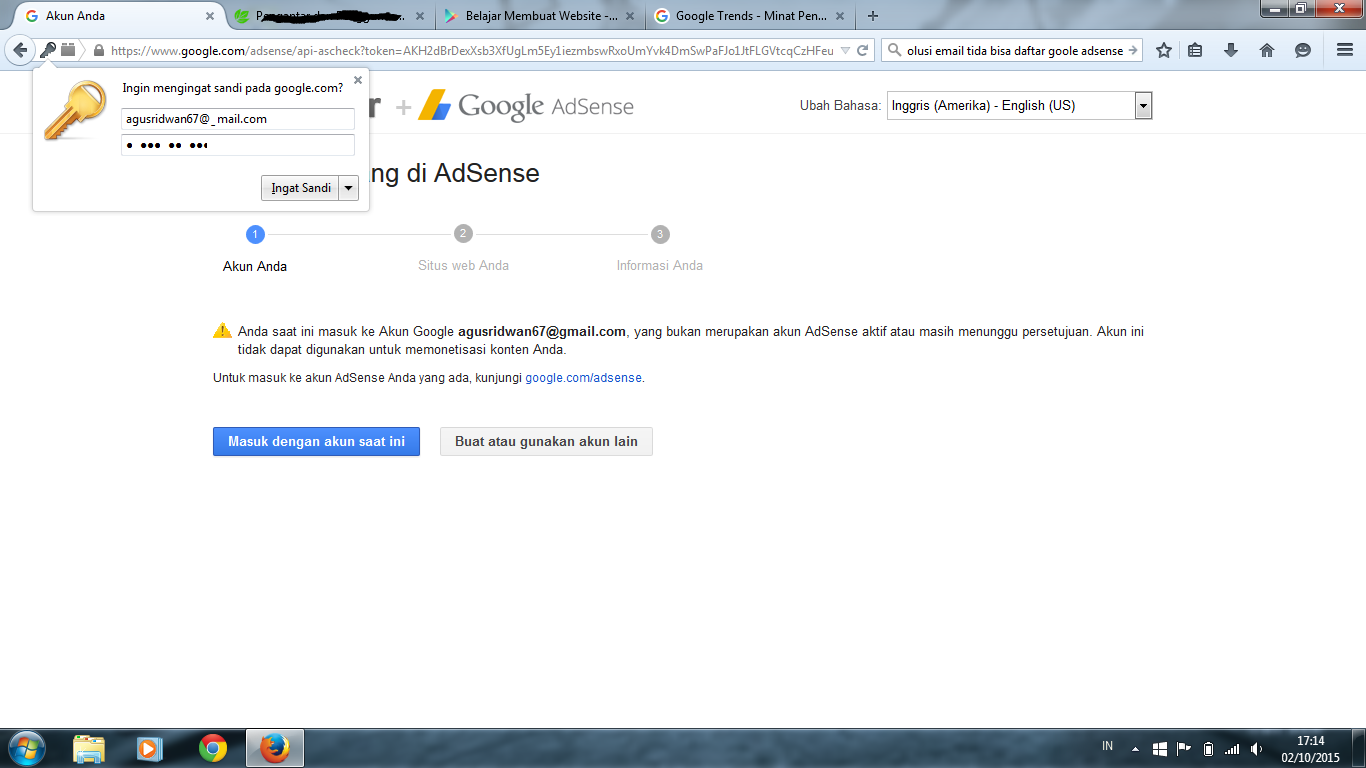The width and height of the screenshot is (1366, 768).
Task: Open the Windows Start menu
Action: coord(26,748)
